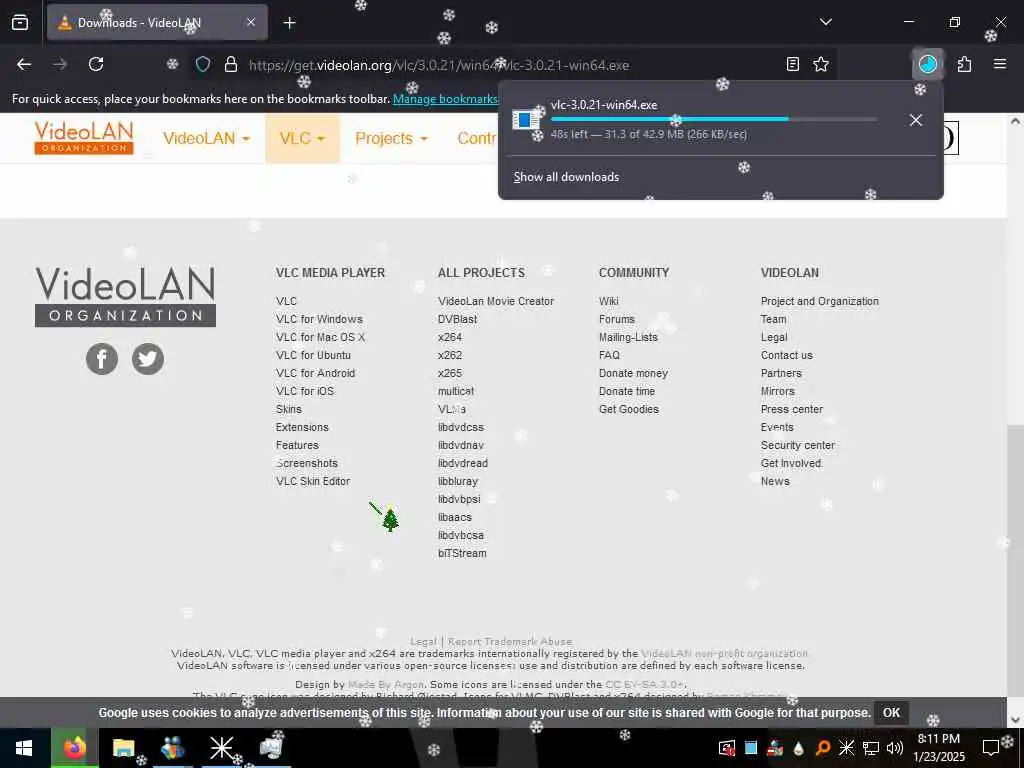Viewport: 1024px width, 768px height.
Task: Click the snowflake app taskbar icon
Action: [x=221, y=748]
